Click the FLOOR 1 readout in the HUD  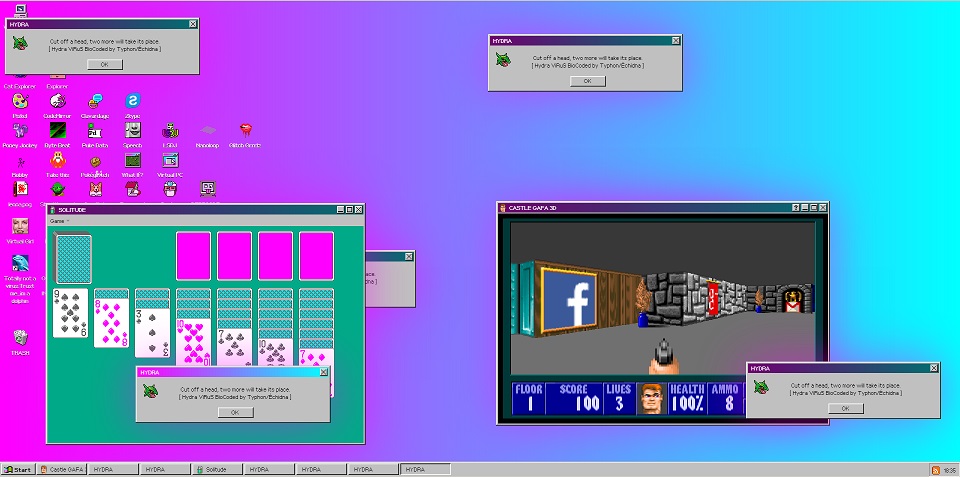(528, 398)
